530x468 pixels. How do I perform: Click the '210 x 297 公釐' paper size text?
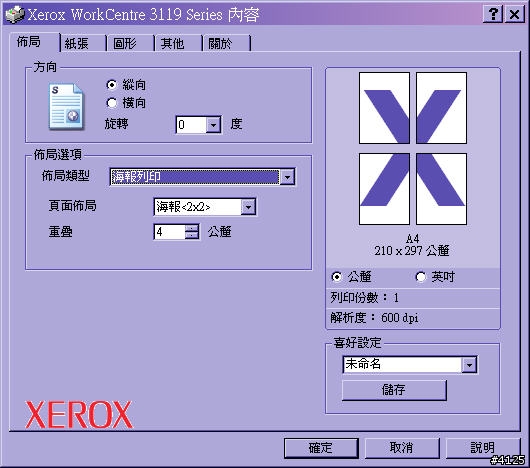point(412,251)
